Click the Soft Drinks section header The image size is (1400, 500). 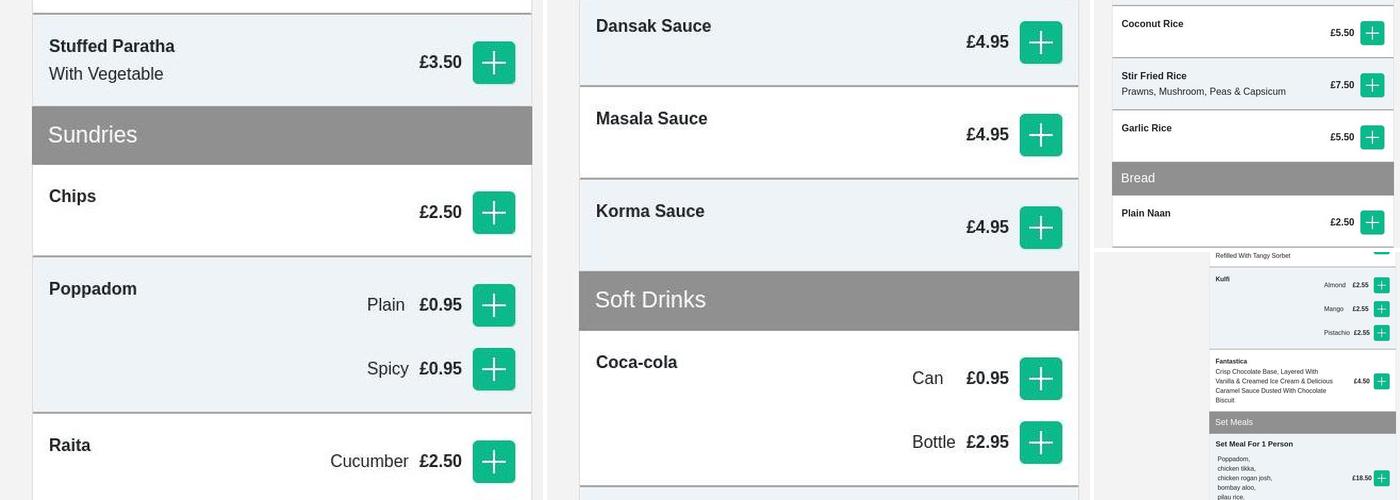tap(828, 300)
